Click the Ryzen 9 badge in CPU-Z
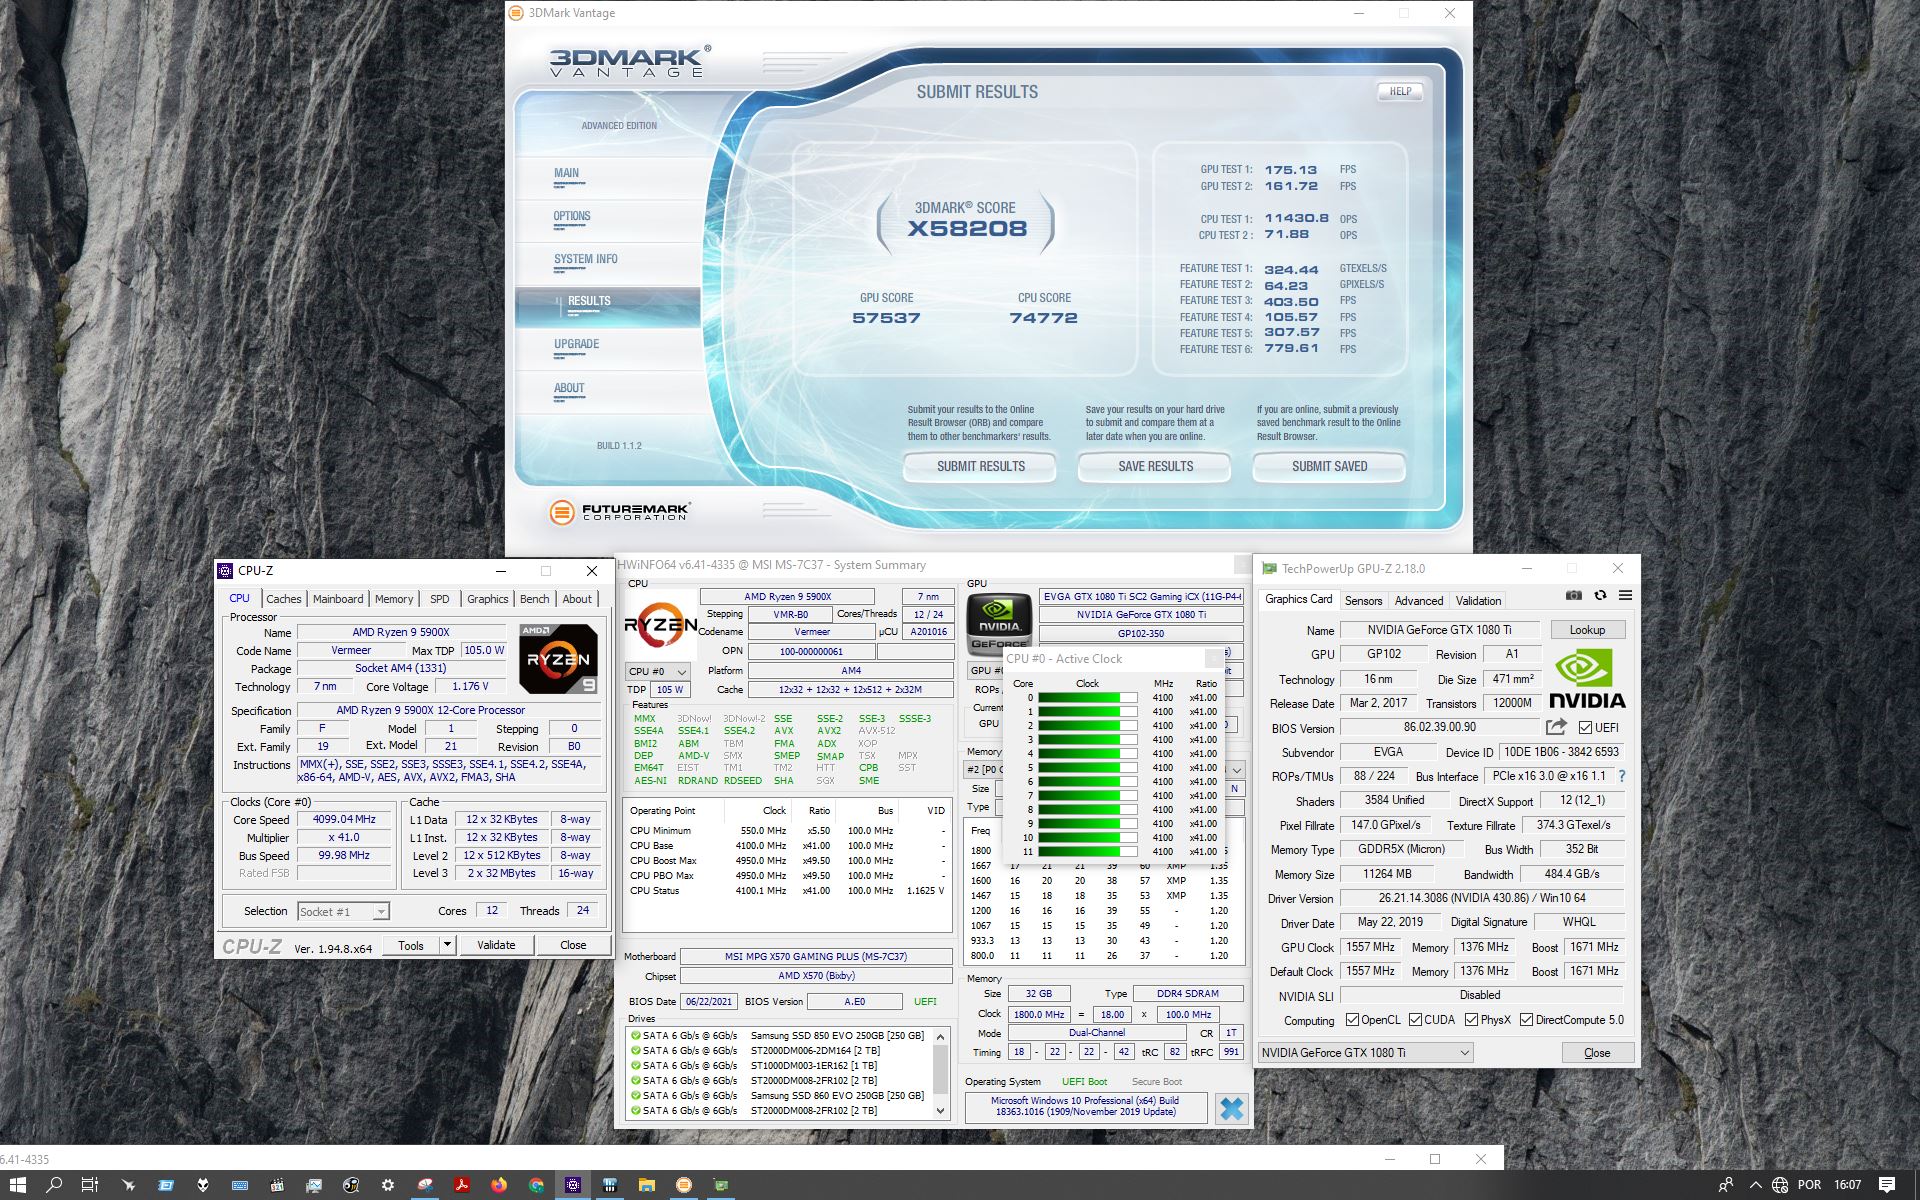1920x1200 pixels. coord(558,658)
